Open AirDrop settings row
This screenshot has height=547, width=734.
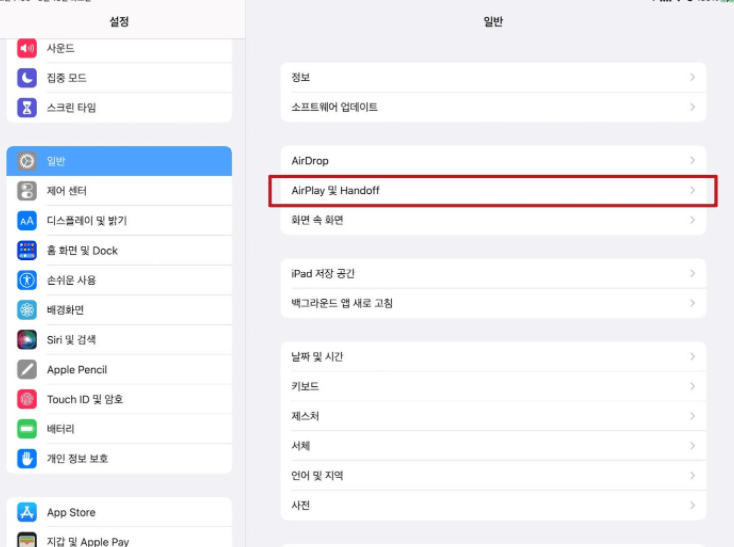493,160
